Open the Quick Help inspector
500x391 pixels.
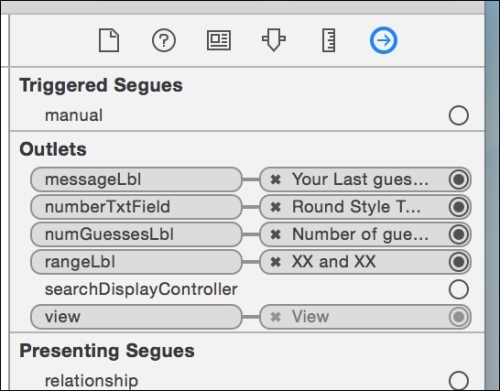[x=164, y=40]
